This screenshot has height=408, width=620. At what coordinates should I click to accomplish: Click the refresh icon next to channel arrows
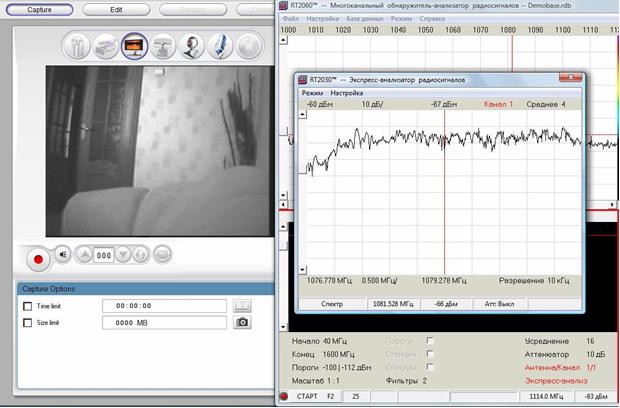pyautogui.click(x=140, y=255)
